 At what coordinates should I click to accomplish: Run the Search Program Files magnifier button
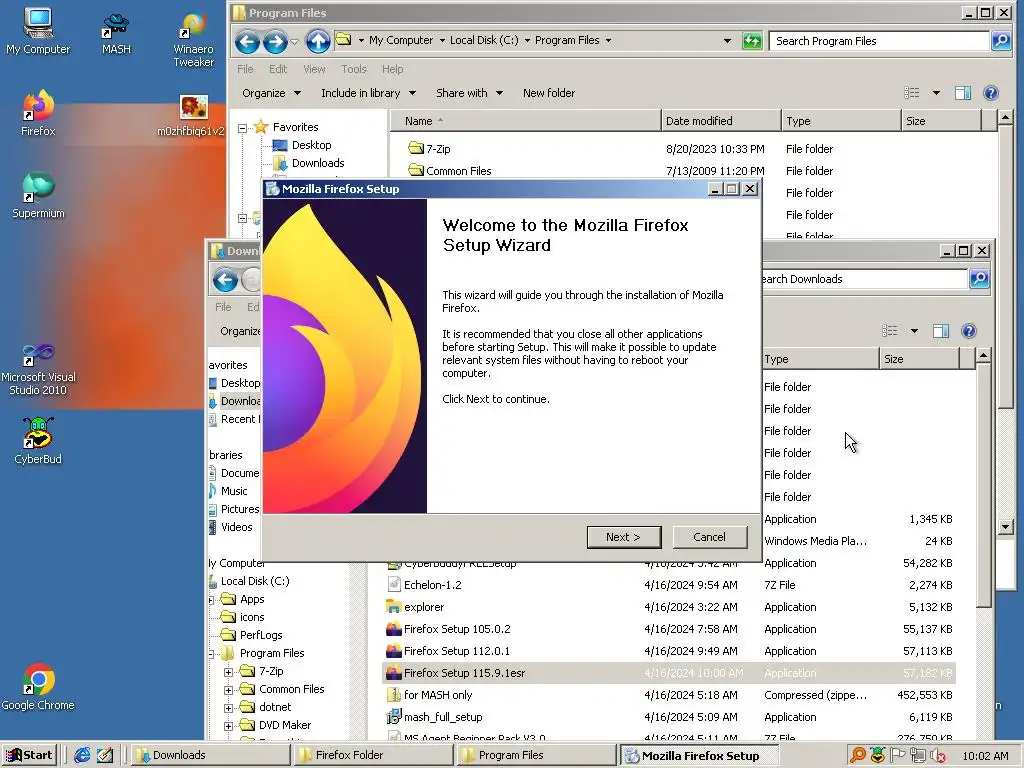(1000, 40)
